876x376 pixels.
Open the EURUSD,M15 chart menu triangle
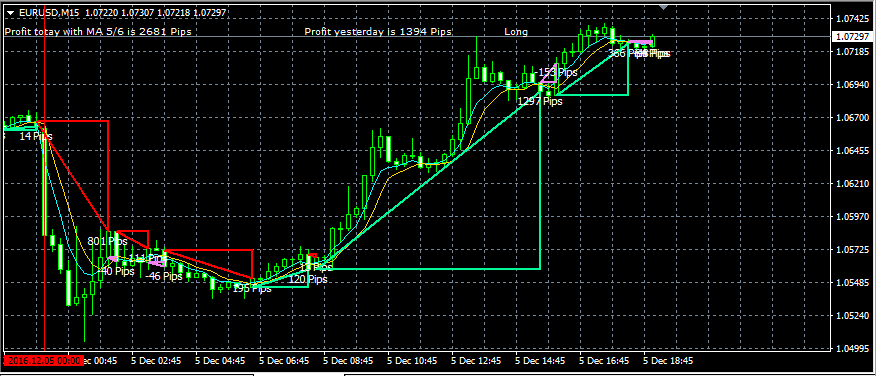9,12
